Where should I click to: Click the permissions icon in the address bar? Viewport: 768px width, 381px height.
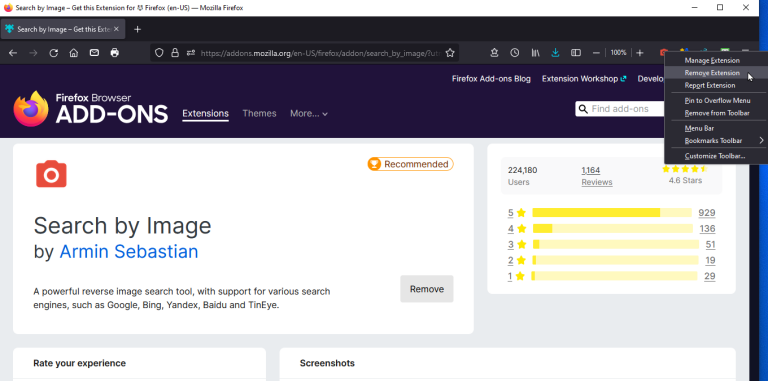[191, 53]
